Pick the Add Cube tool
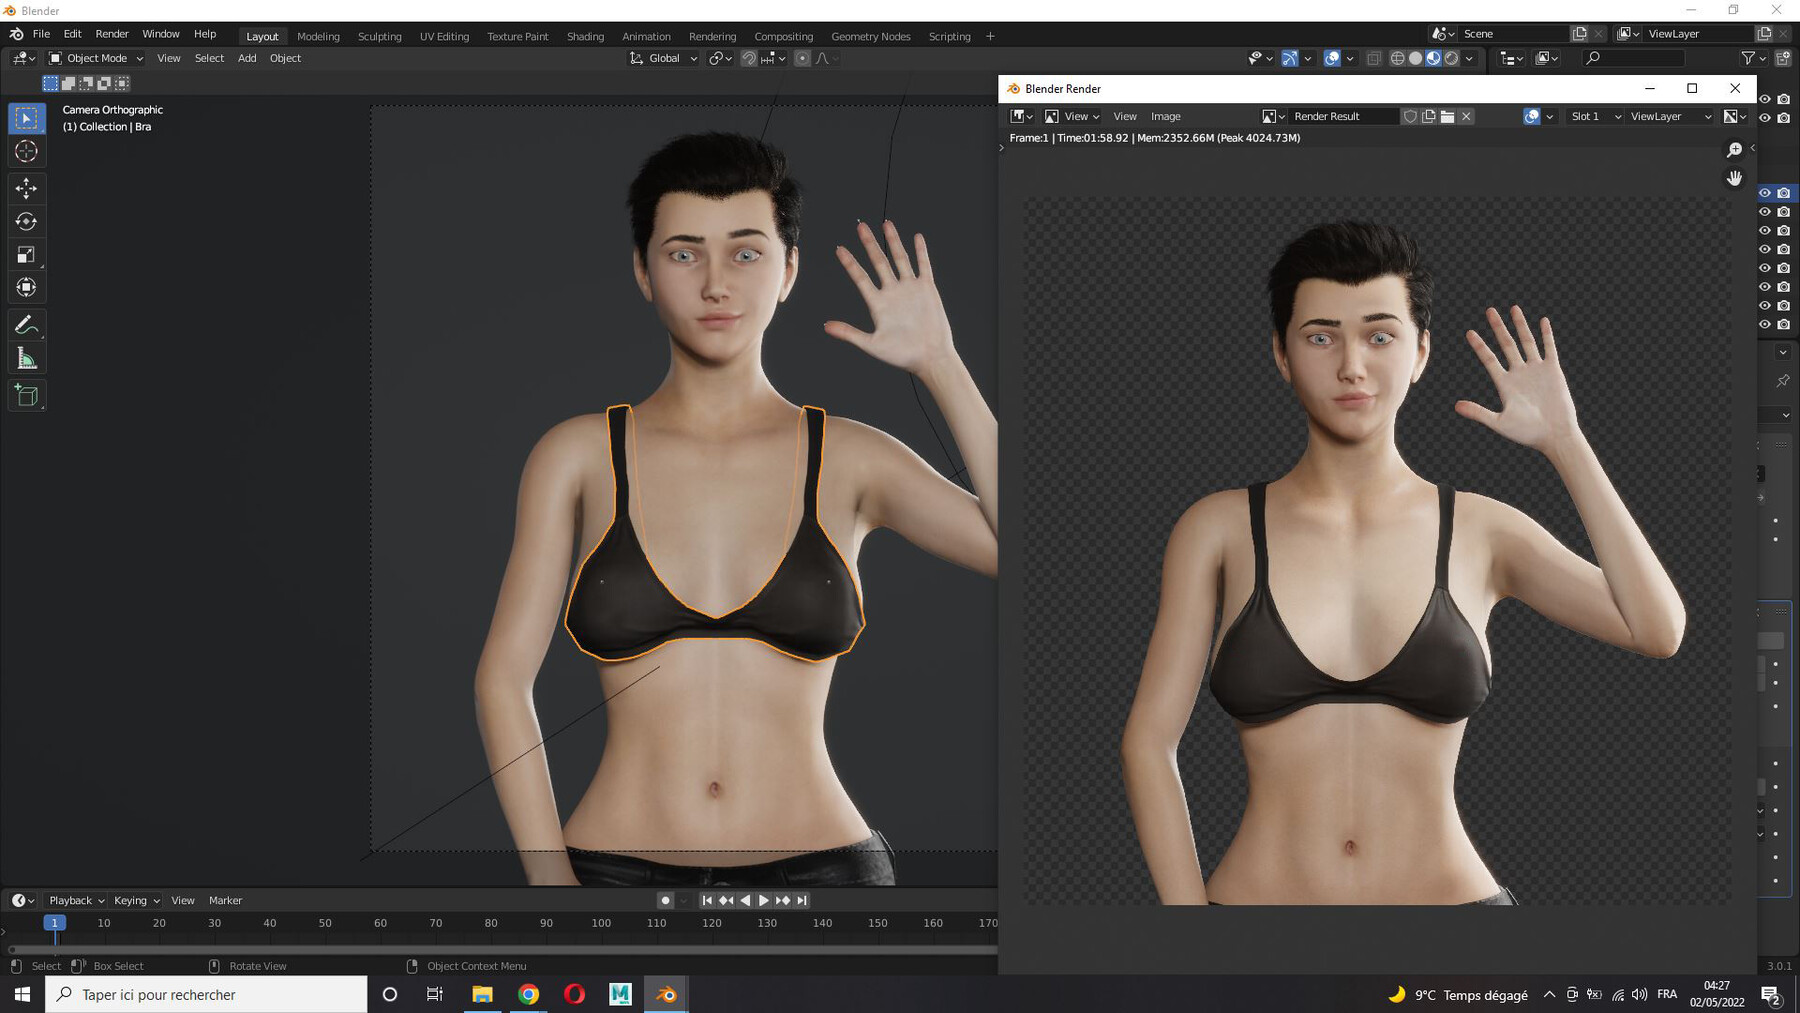Screen dimensions: 1800x1013 27,396
